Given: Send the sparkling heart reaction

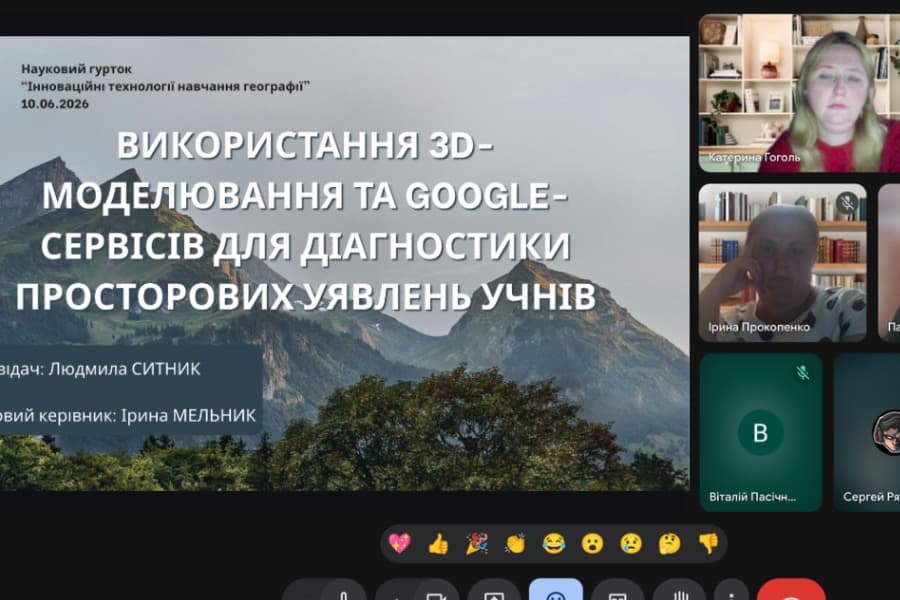Looking at the screenshot, I should pos(399,543).
